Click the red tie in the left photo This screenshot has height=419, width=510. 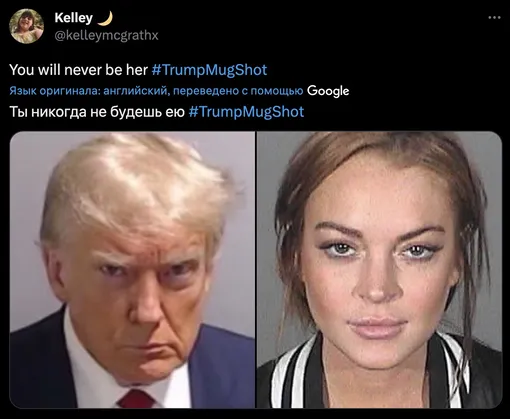[x=137, y=399]
